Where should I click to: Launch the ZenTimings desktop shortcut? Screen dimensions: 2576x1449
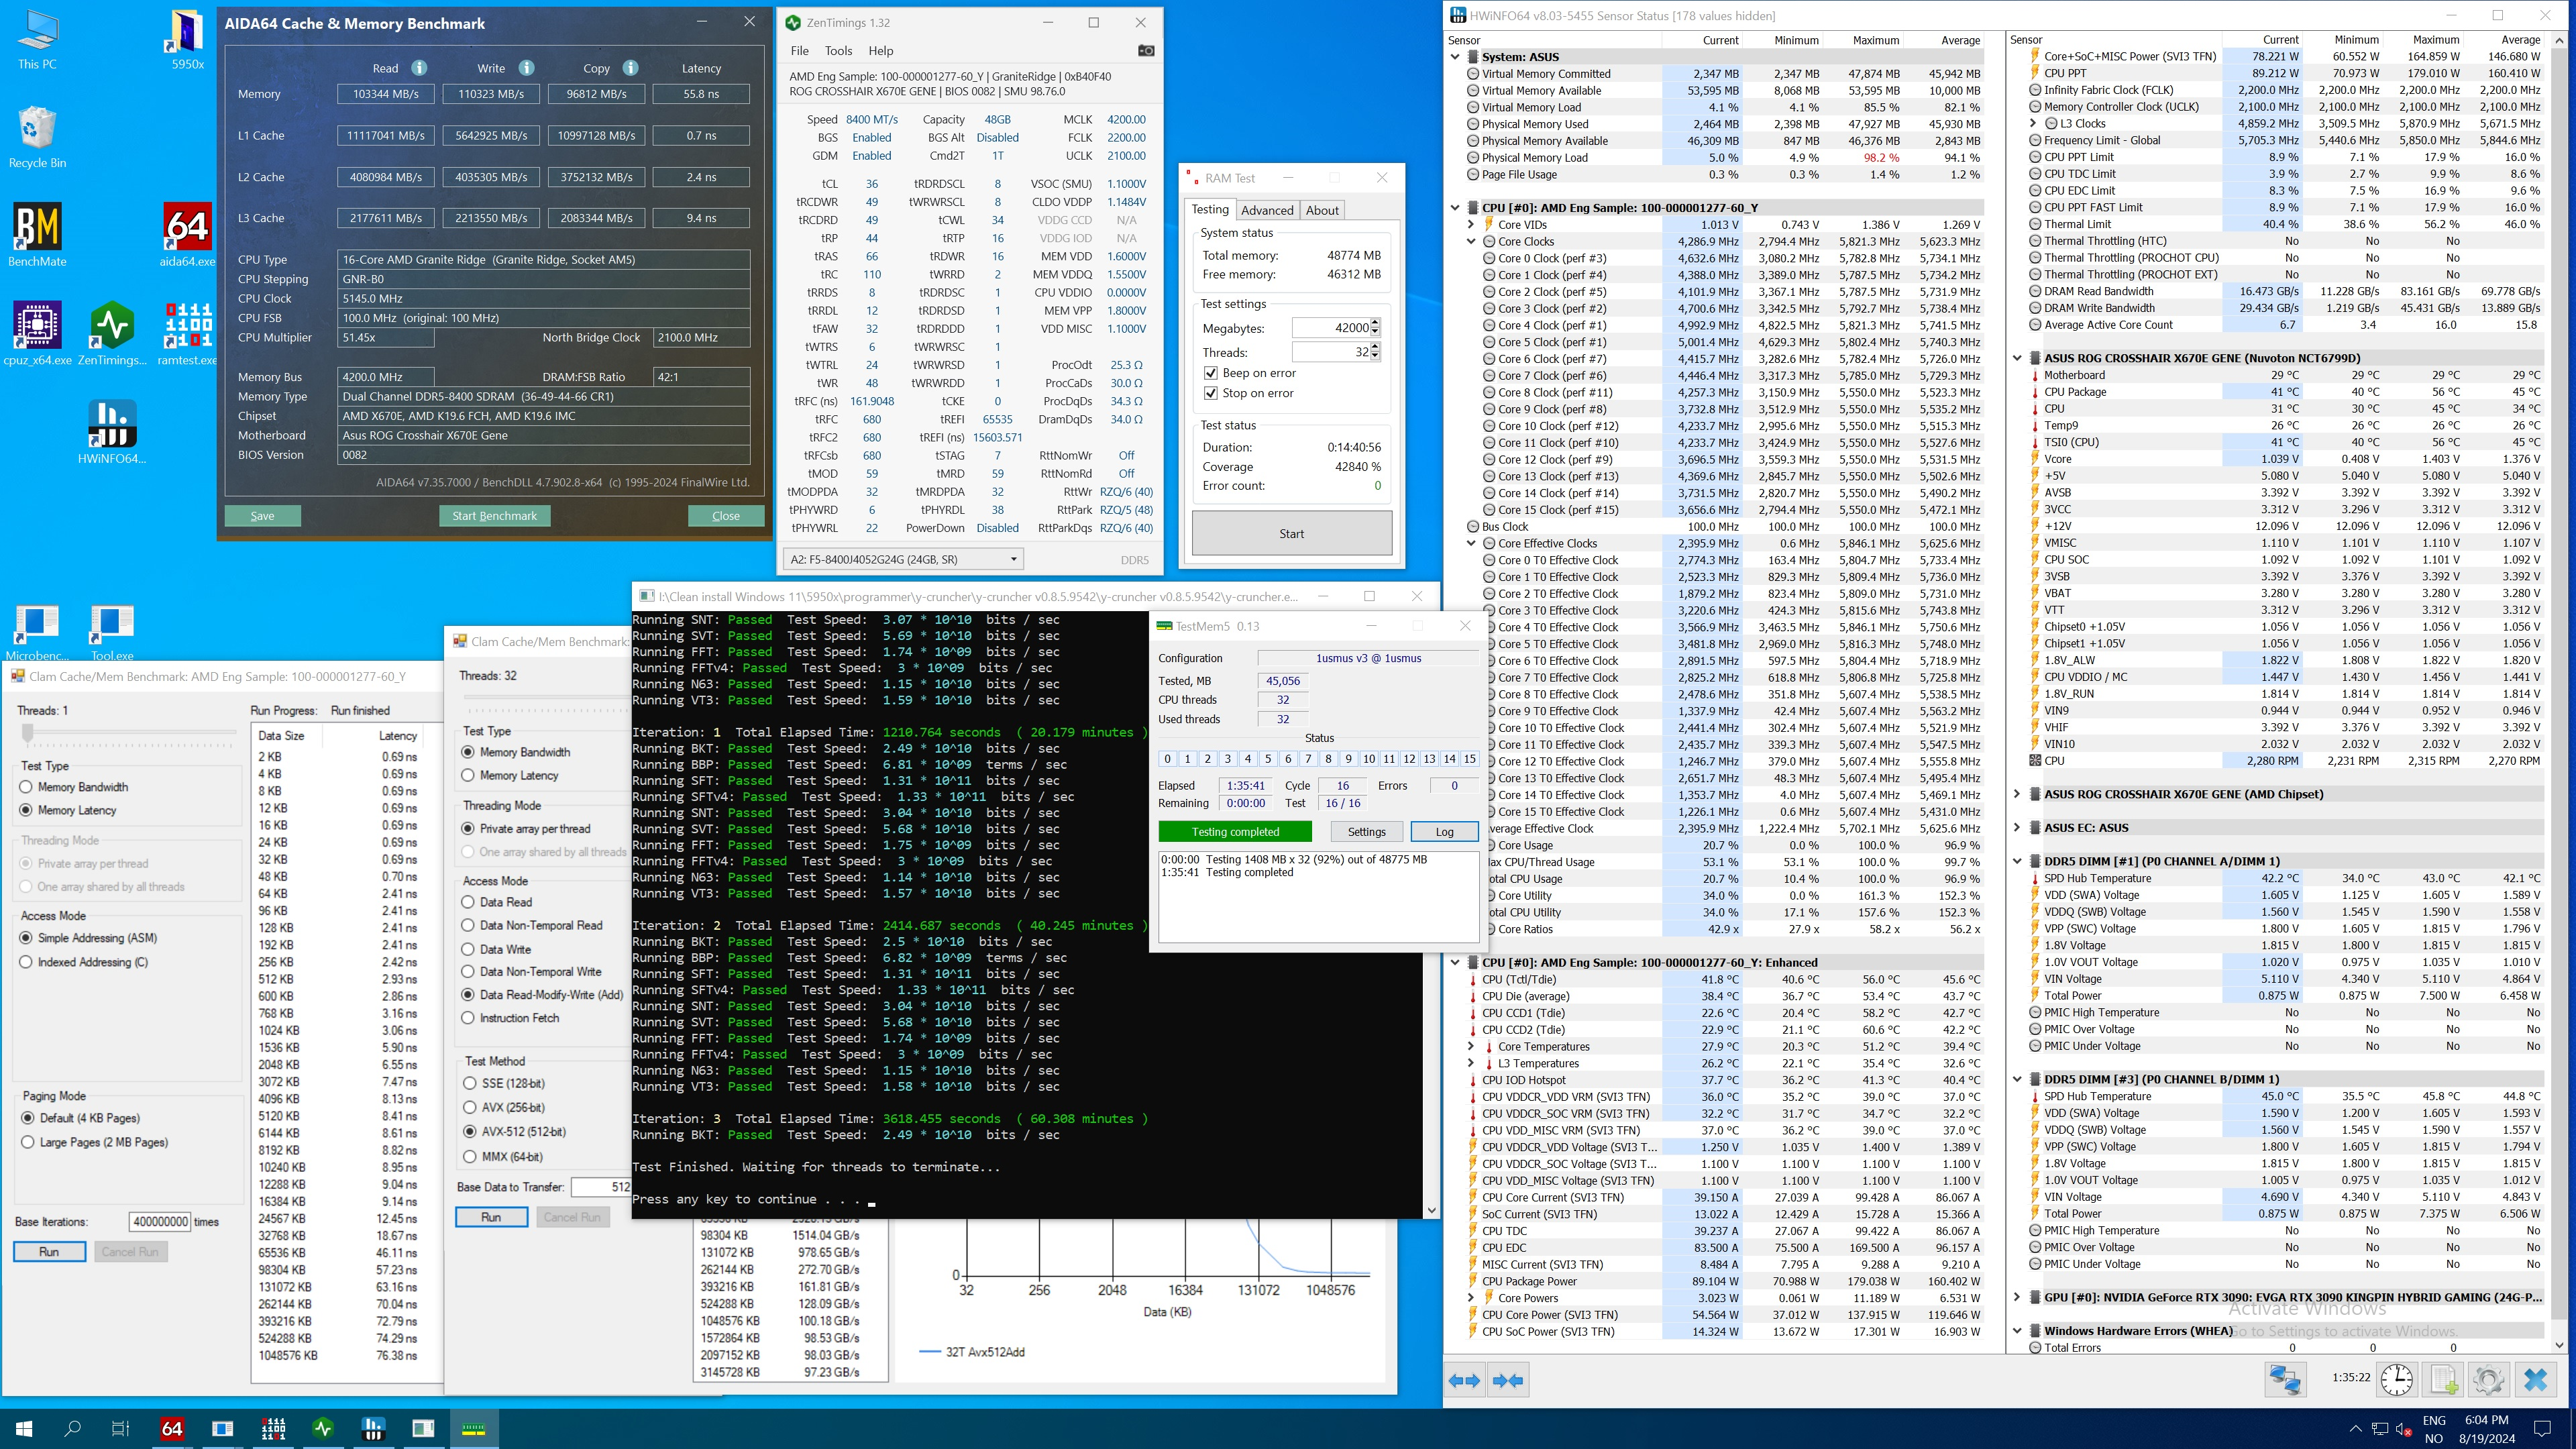(112, 333)
